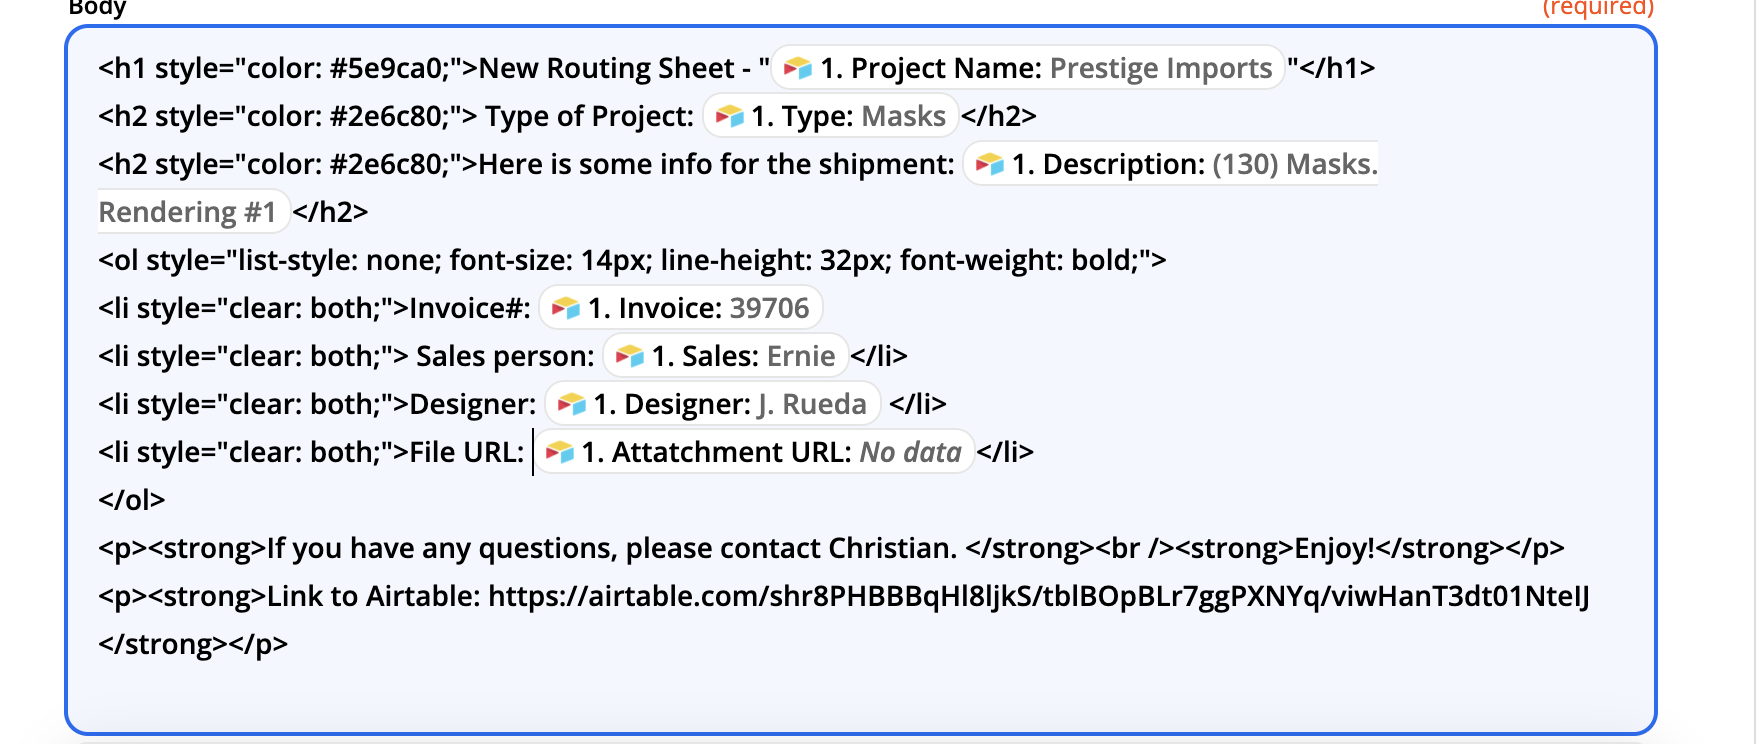
Task: Select the Invoice: 39706 data pill
Action: pos(681,308)
